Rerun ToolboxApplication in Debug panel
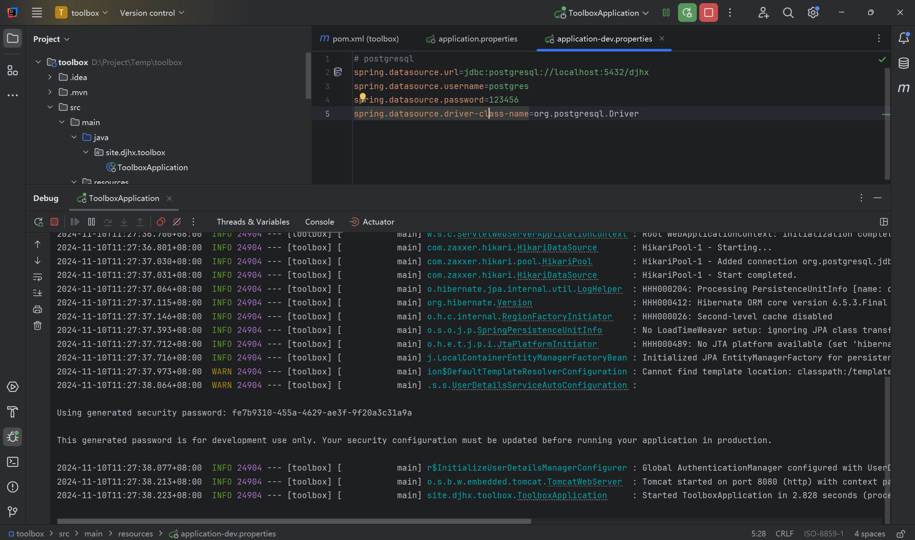This screenshot has width=915, height=540. pyautogui.click(x=38, y=222)
